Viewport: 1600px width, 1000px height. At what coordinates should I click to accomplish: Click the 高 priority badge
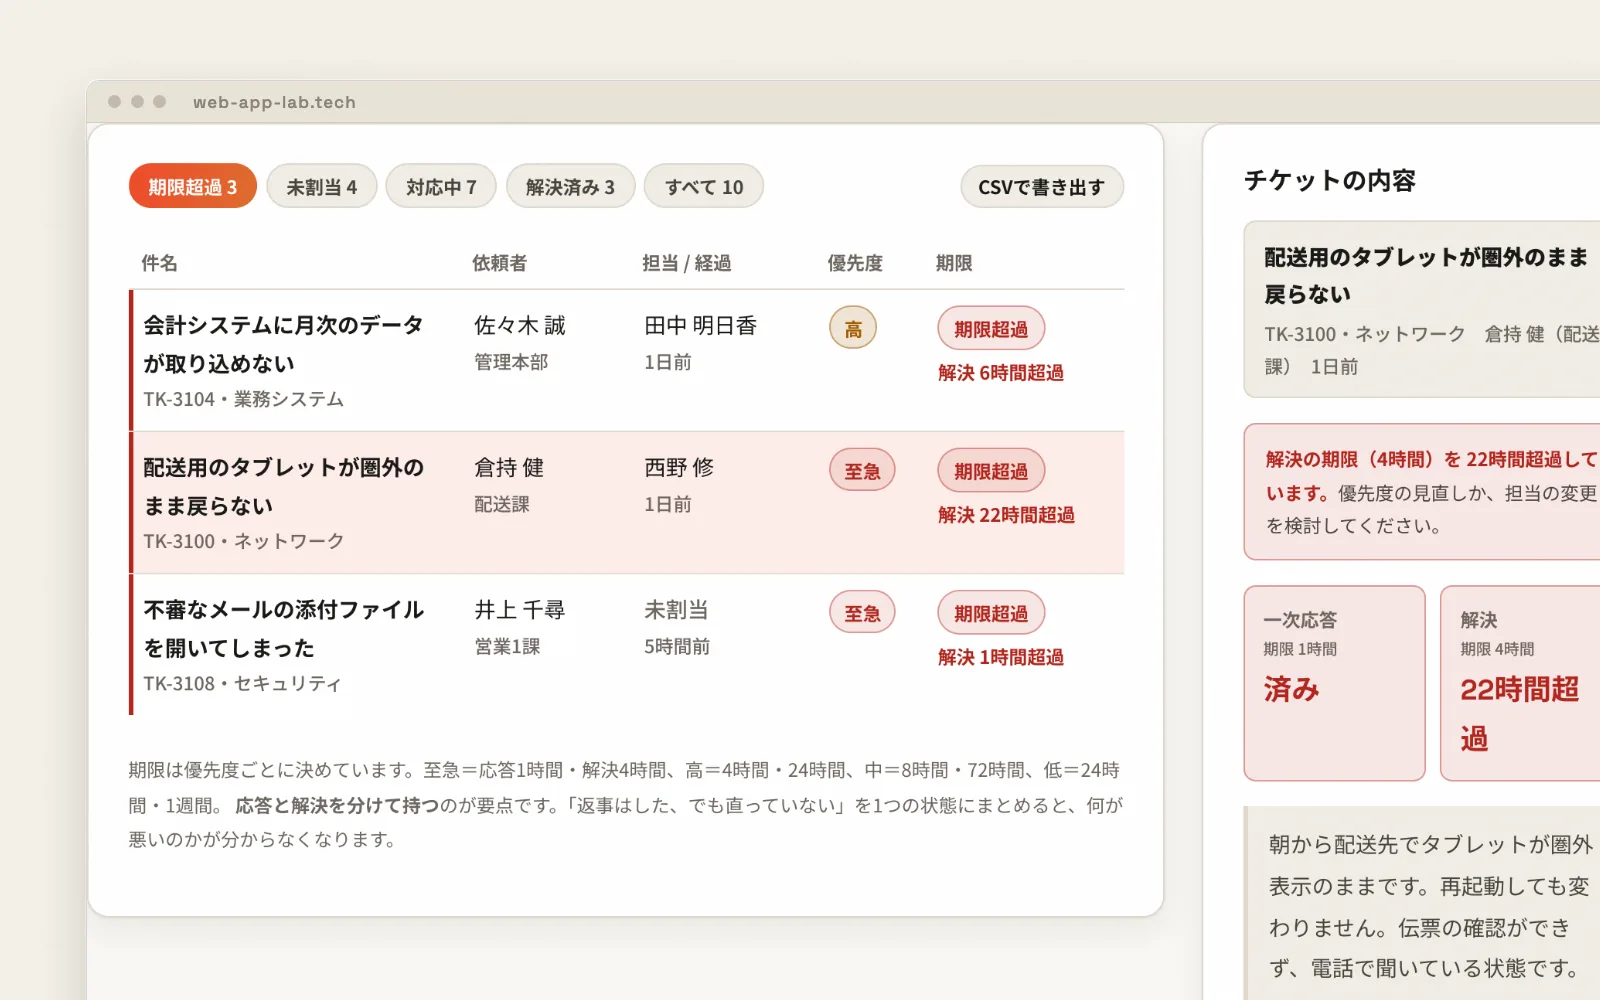(853, 328)
